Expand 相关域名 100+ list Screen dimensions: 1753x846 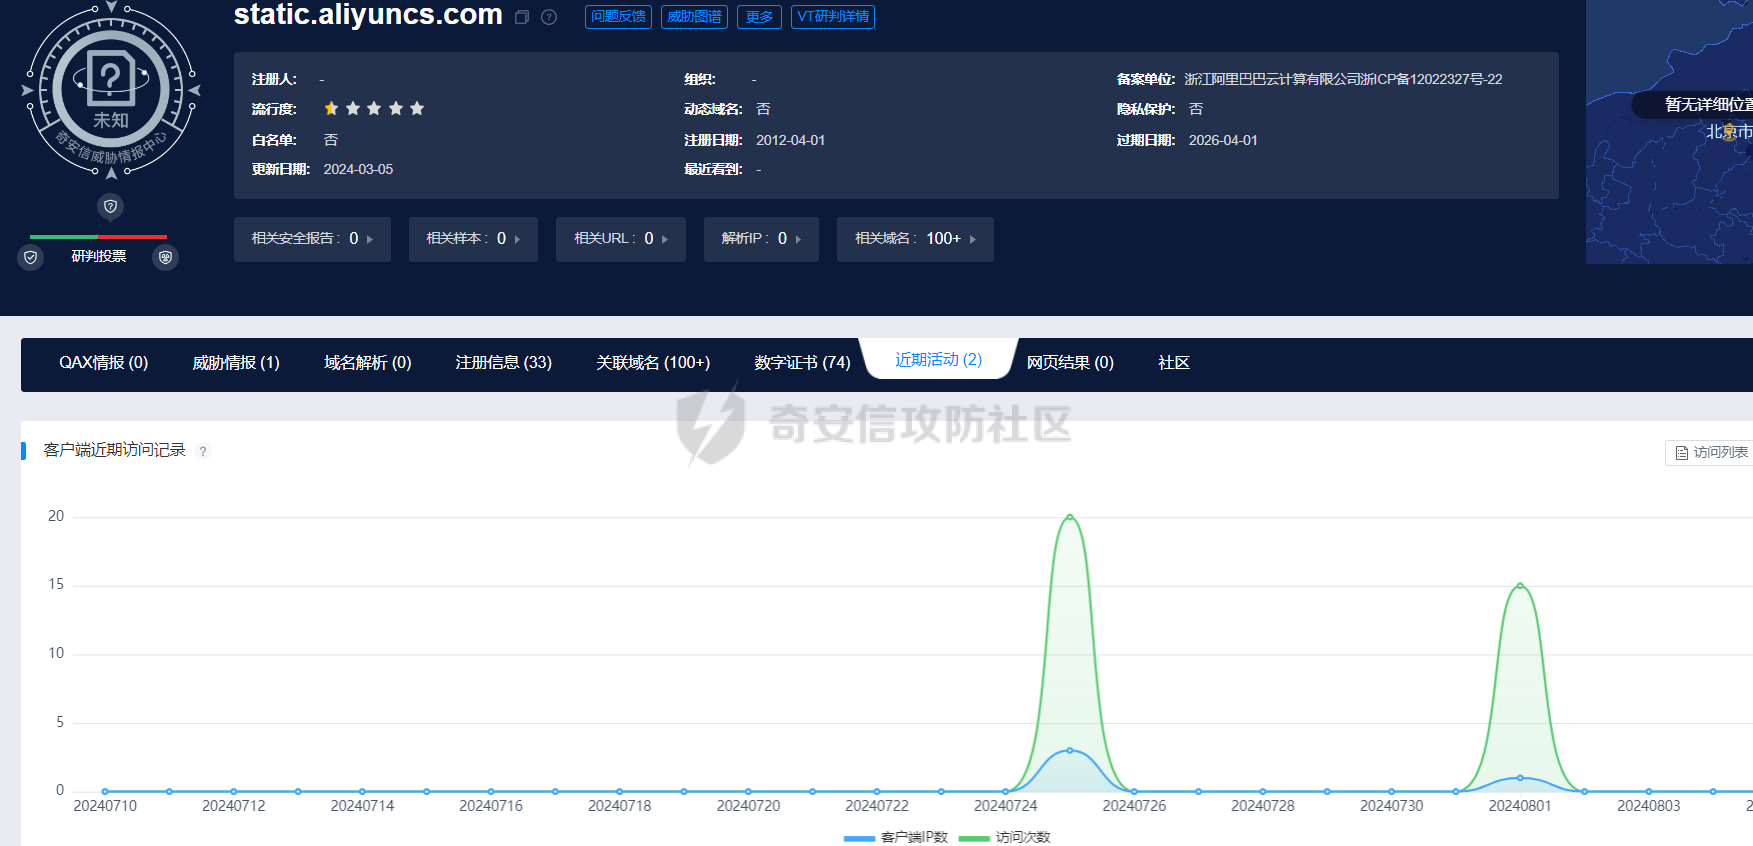(915, 239)
